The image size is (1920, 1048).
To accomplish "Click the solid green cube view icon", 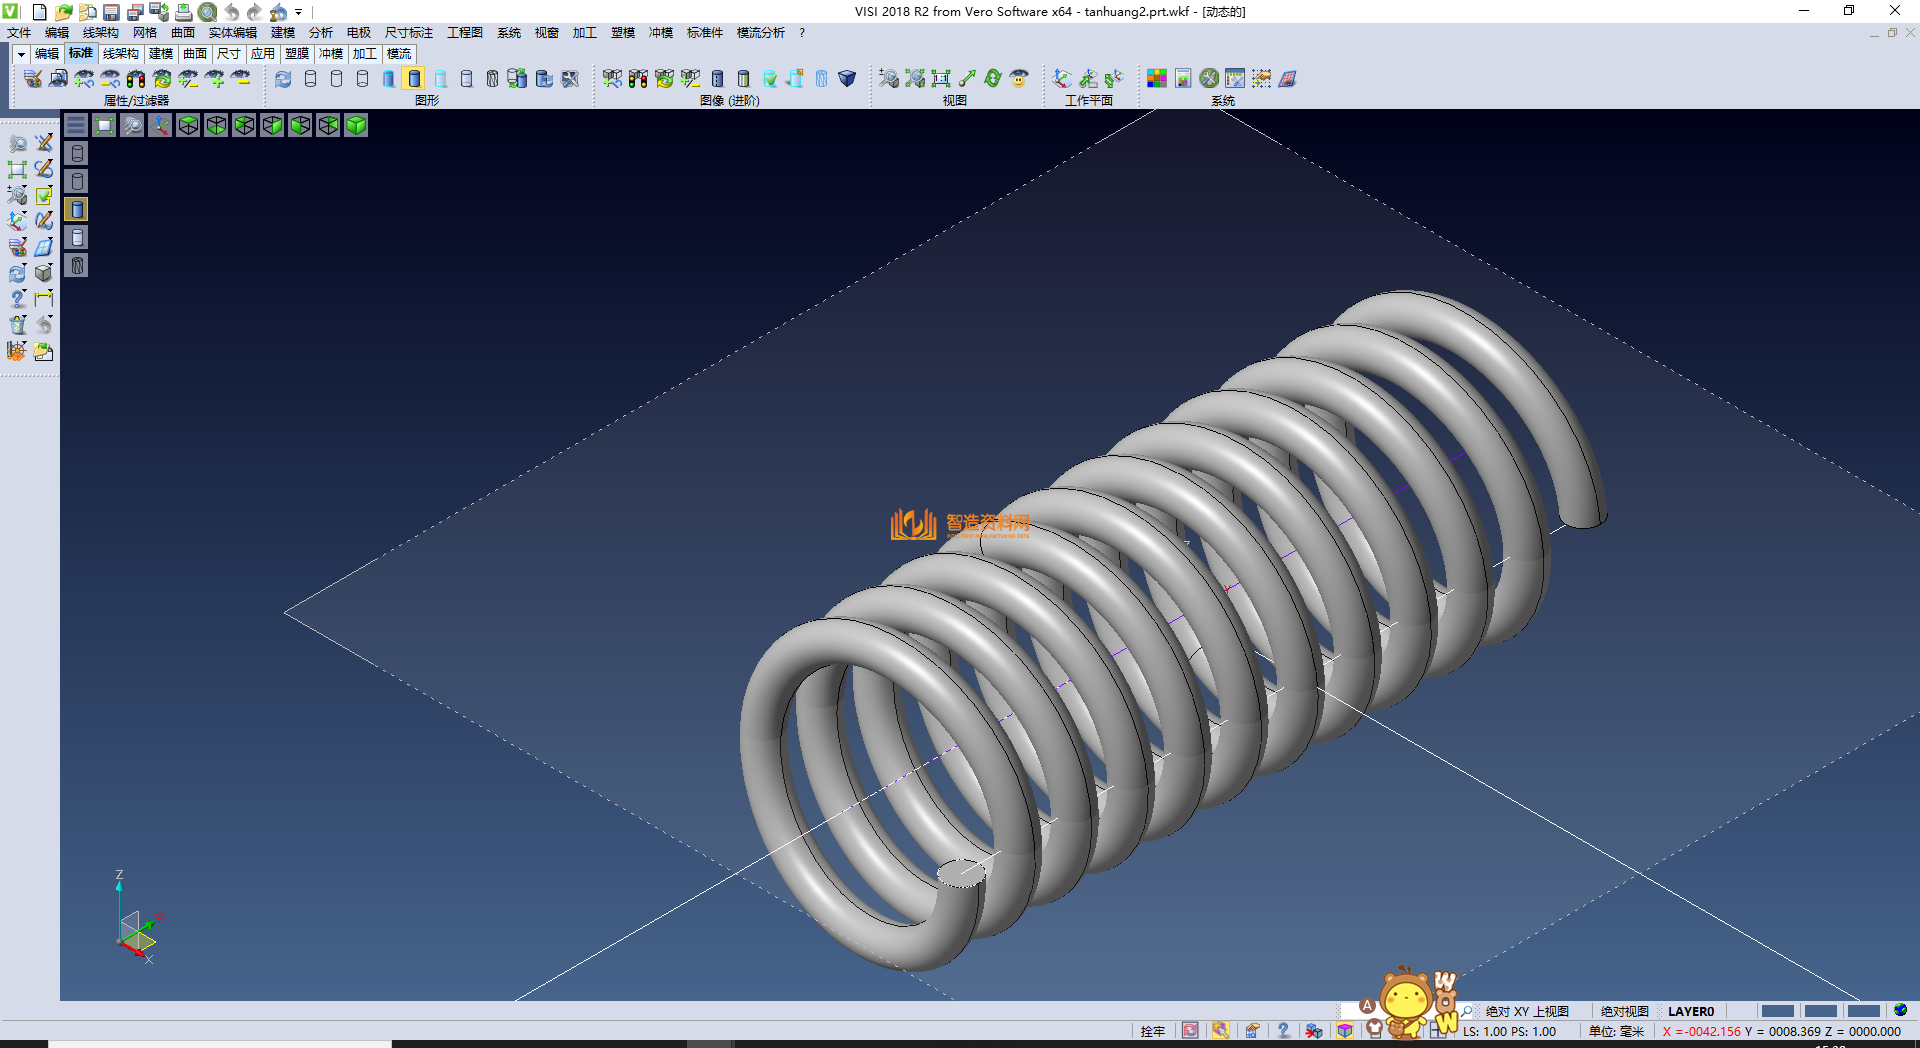I will click(x=356, y=125).
